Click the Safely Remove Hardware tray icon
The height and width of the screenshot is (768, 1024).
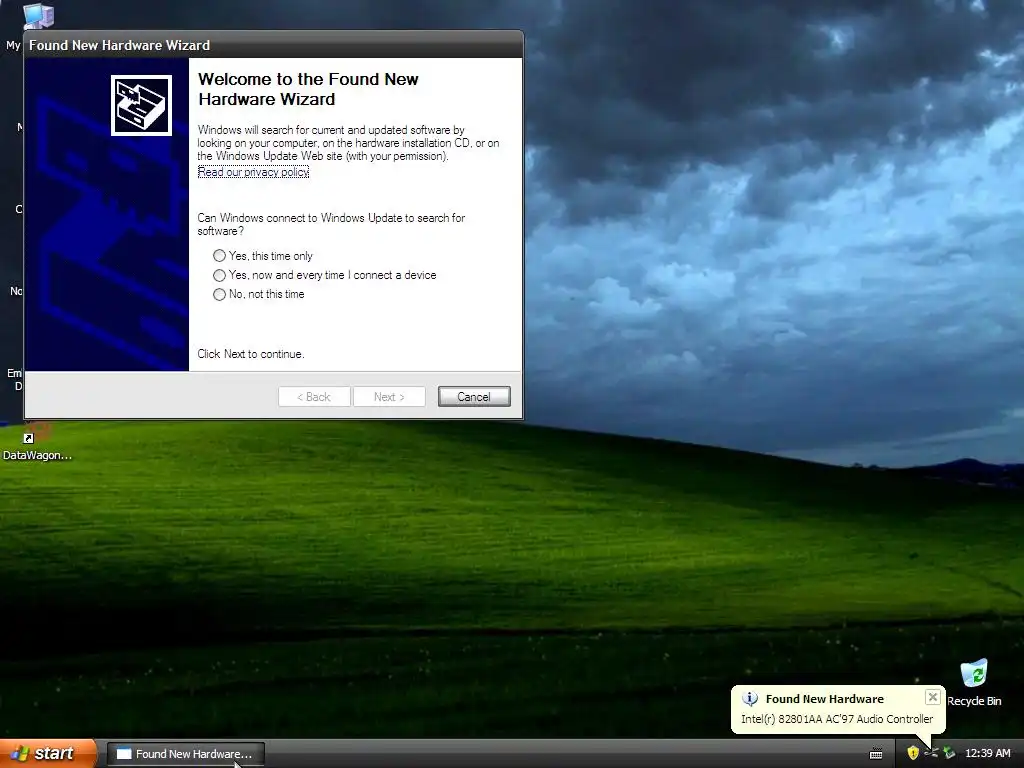949,753
